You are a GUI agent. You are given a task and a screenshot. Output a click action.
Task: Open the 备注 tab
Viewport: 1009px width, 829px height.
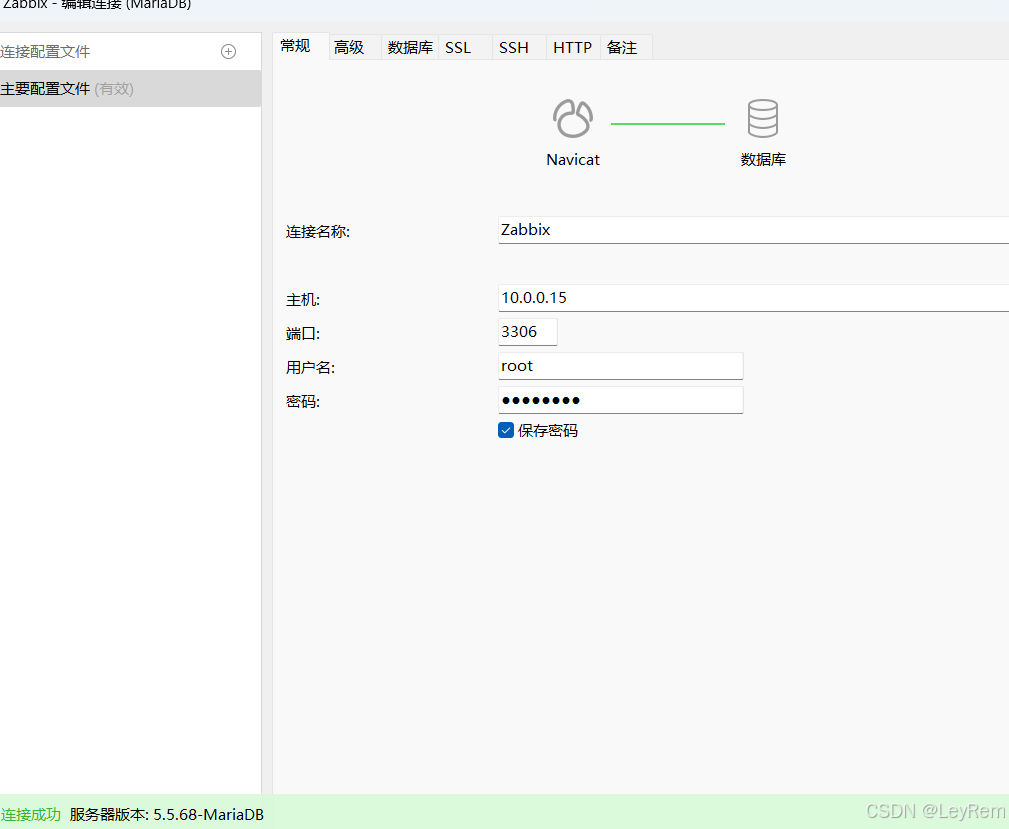point(627,47)
